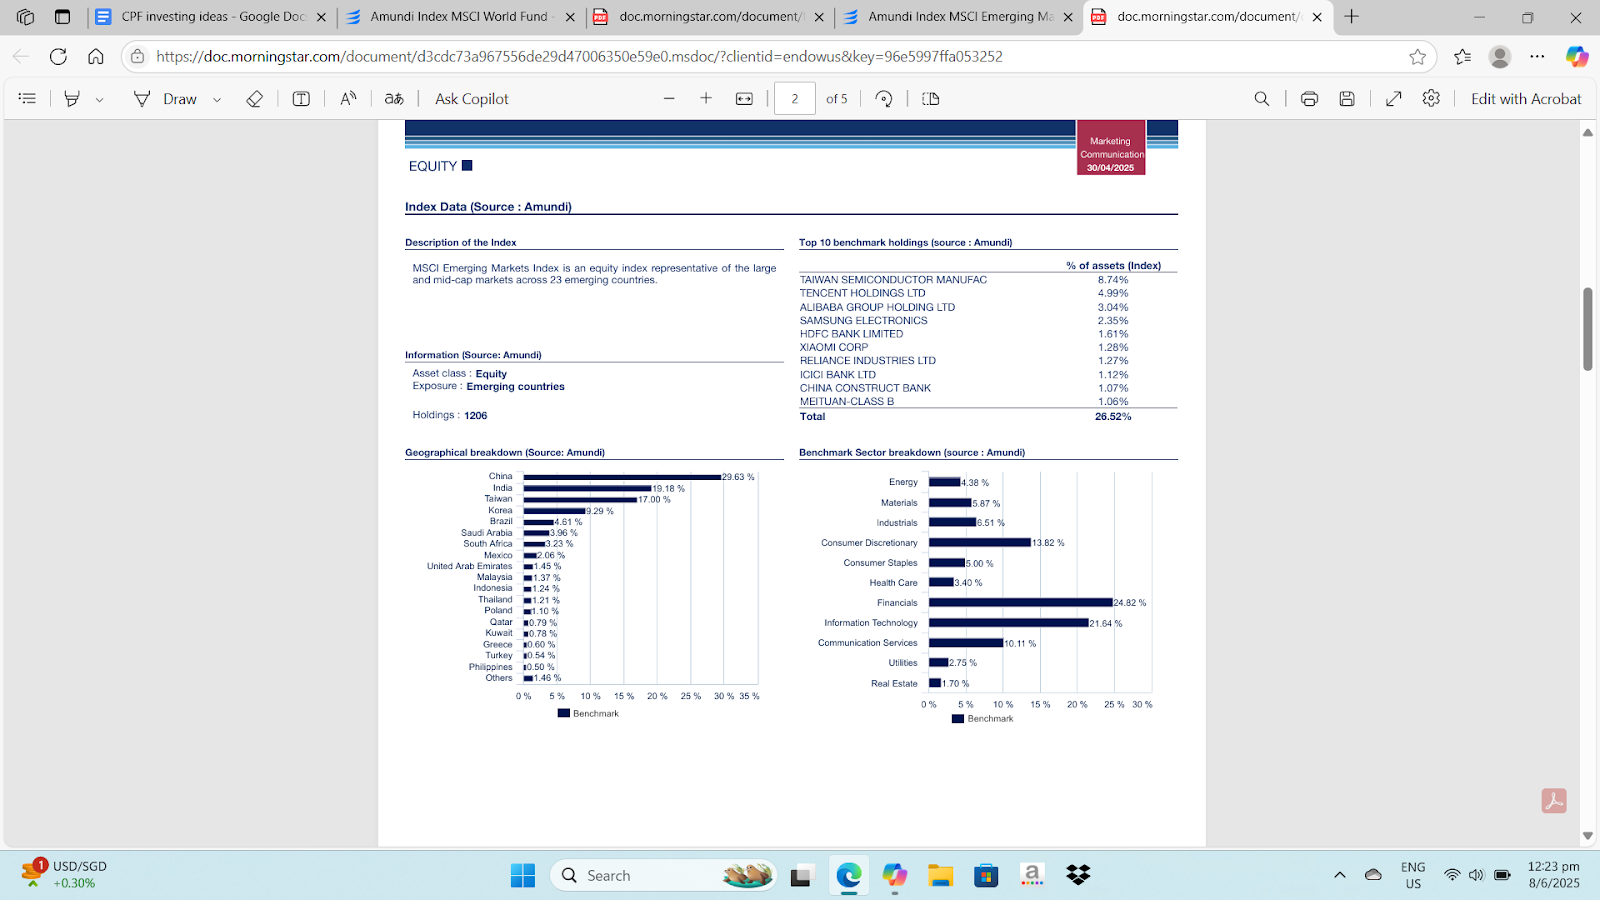This screenshot has height=900, width=1600.
Task: Add a text box to PDF
Action: click(x=301, y=99)
